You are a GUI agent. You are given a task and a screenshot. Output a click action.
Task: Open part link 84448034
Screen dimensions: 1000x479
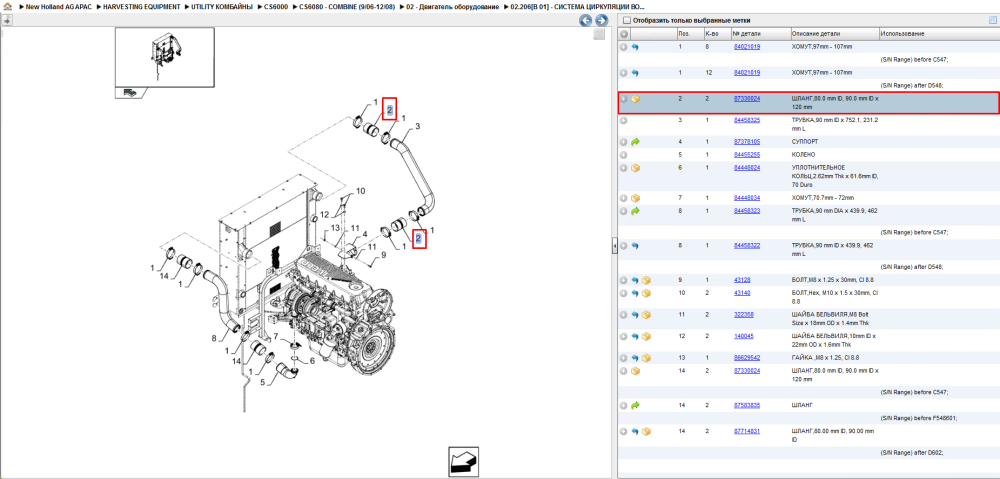[747, 198]
